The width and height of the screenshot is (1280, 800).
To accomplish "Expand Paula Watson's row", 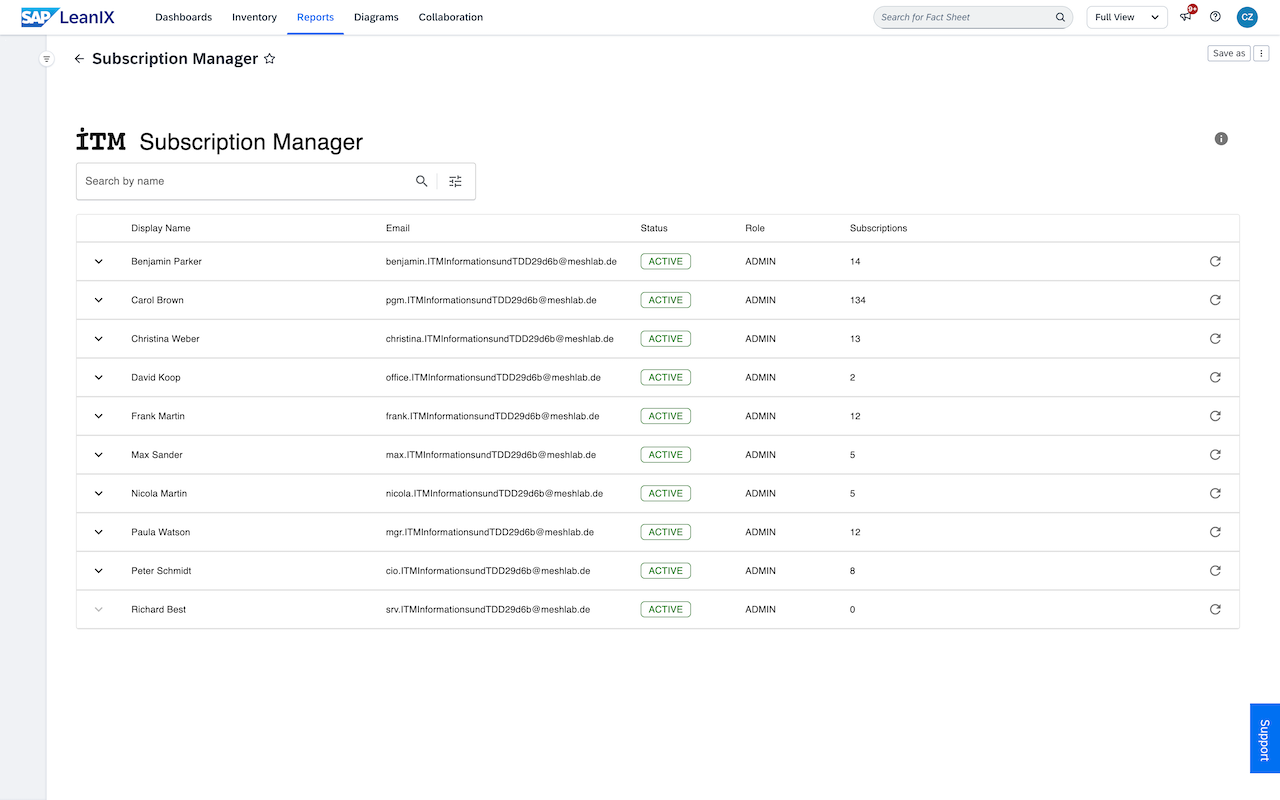I will pyautogui.click(x=99, y=532).
